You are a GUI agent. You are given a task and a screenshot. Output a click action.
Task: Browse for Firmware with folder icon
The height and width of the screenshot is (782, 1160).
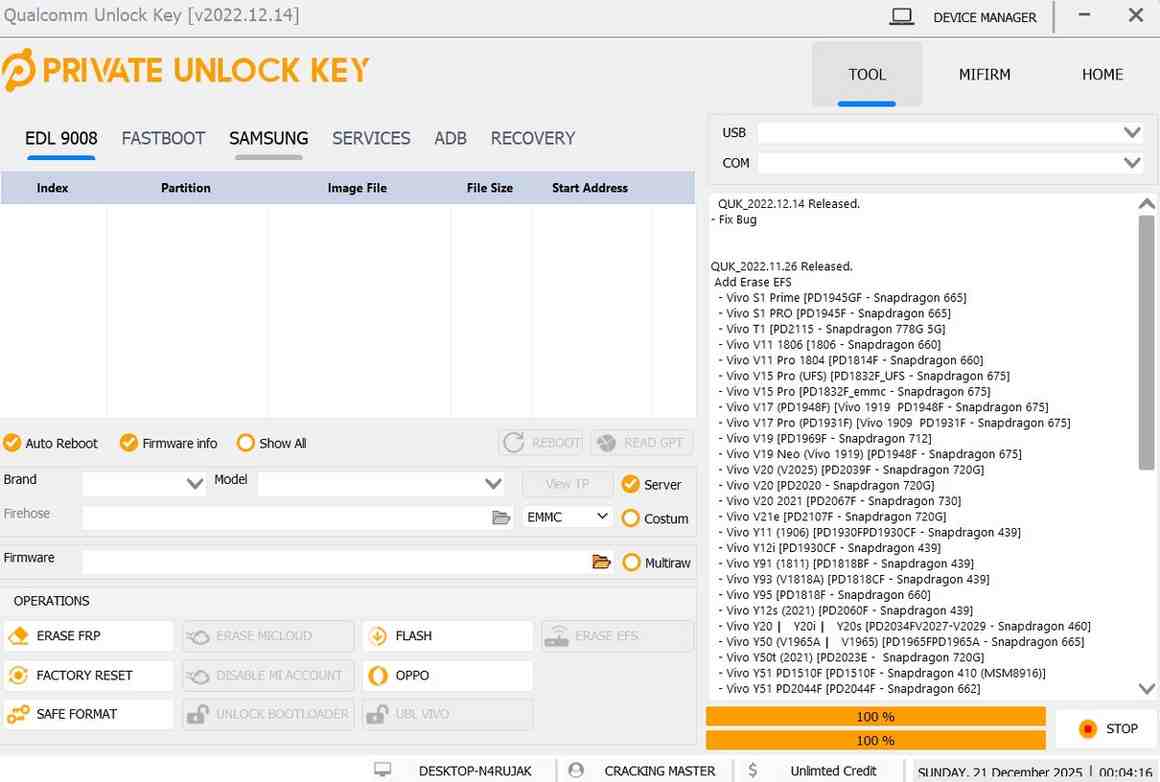(601, 562)
